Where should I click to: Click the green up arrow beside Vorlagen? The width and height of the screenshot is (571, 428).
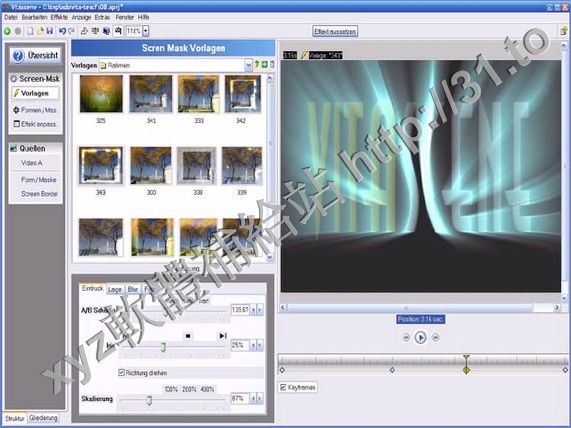[257, 65]
